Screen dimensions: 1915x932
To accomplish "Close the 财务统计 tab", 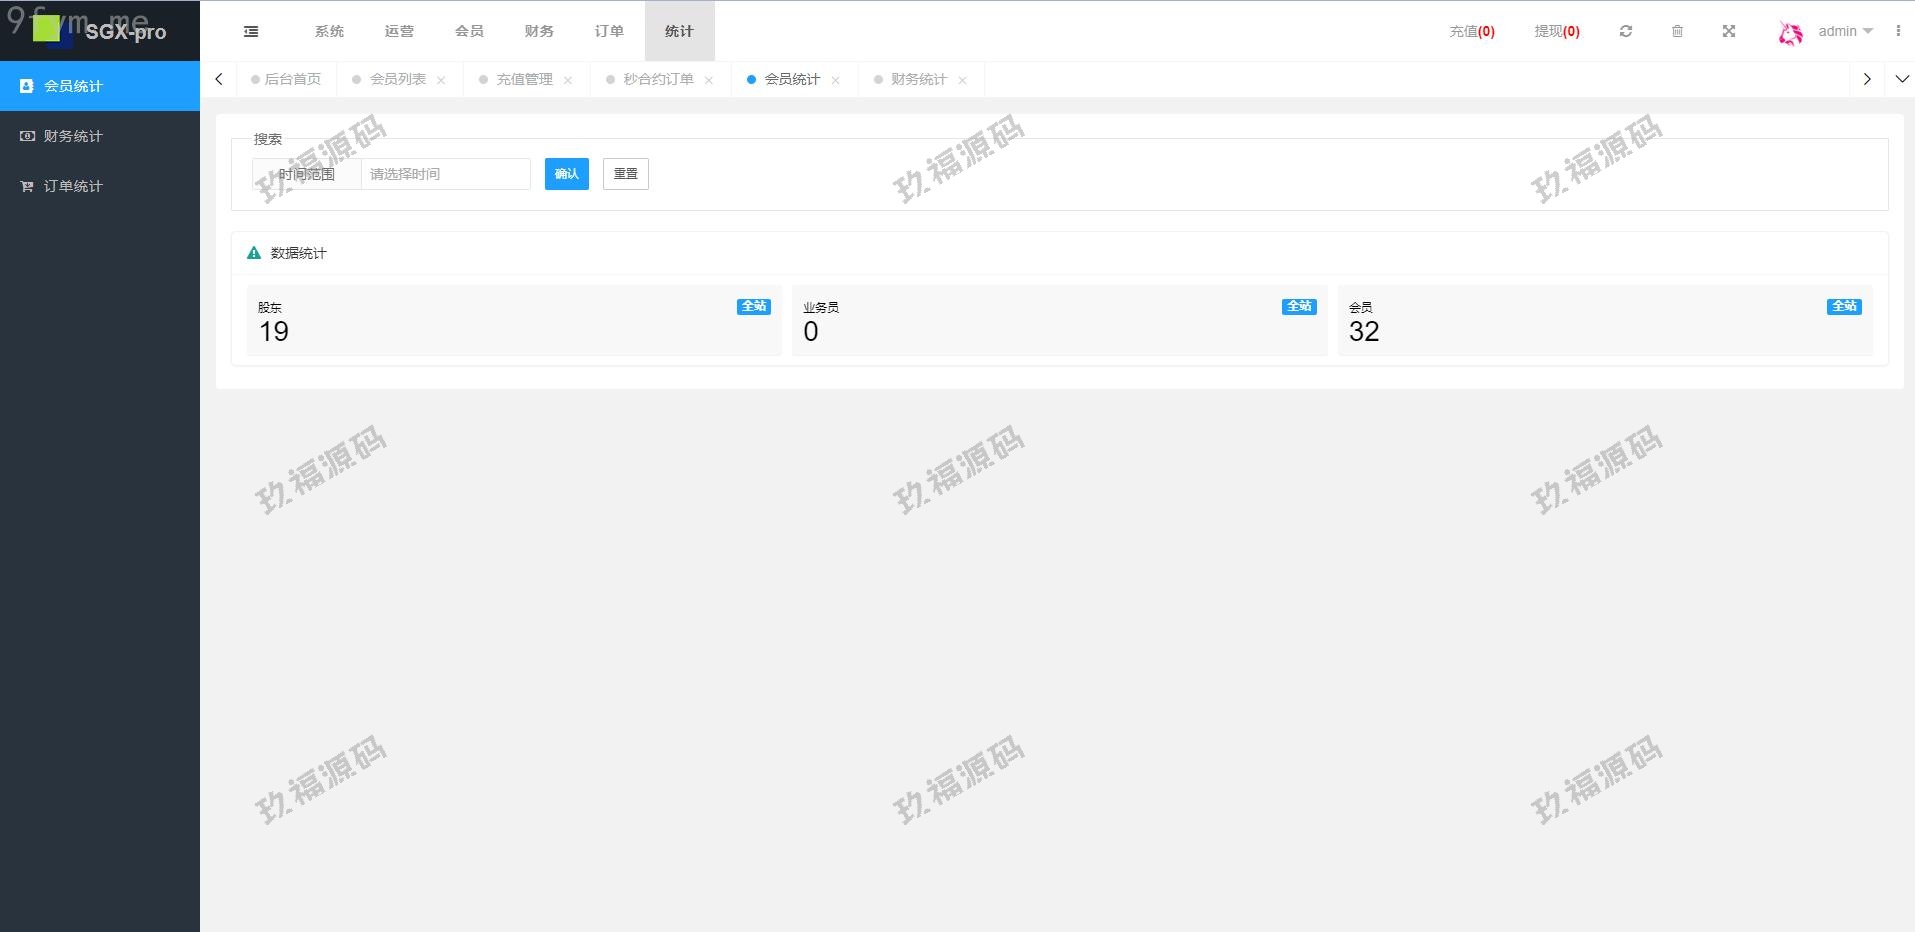I will pos(962,80).
